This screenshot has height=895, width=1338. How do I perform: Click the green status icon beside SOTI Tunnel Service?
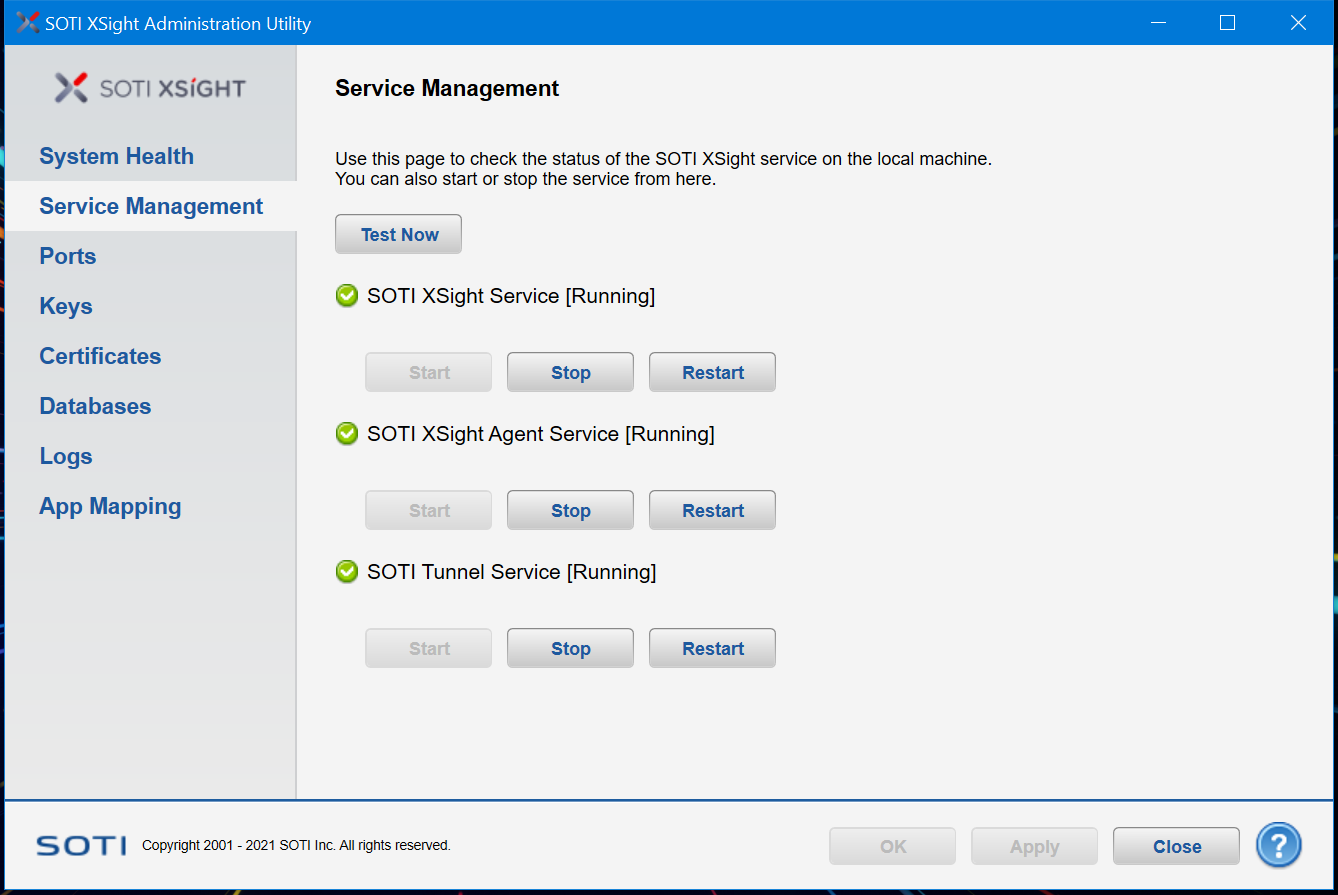tap(347, 572)
